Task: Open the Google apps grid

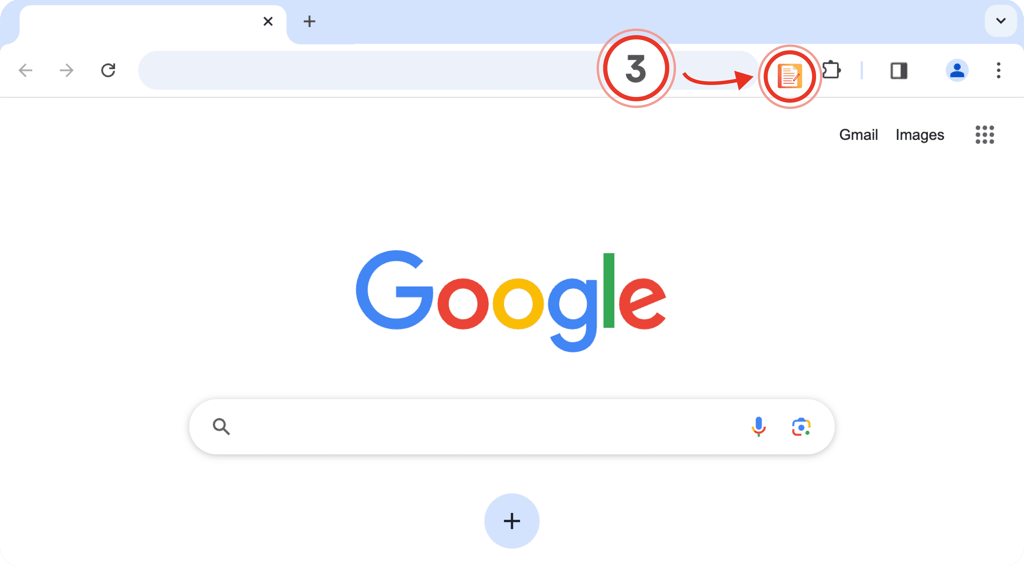Action: (x=984, y=135)
